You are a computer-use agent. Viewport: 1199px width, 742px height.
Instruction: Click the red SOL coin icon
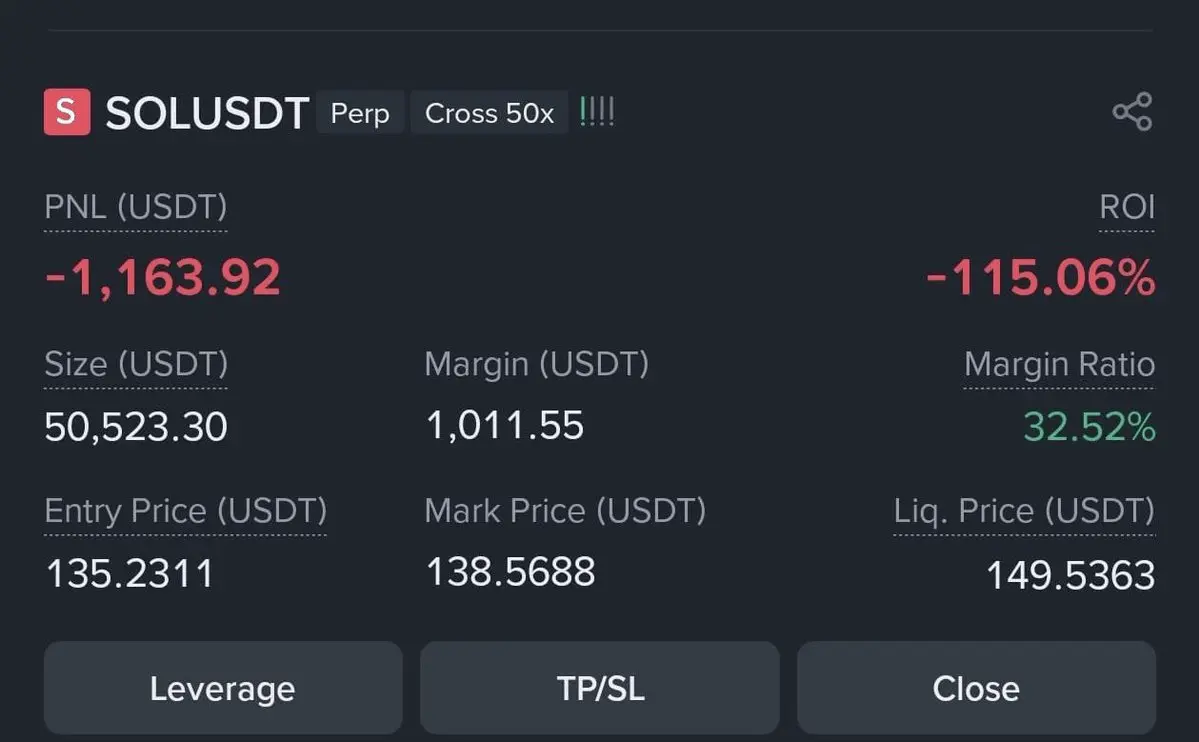[x=67, y=112]
